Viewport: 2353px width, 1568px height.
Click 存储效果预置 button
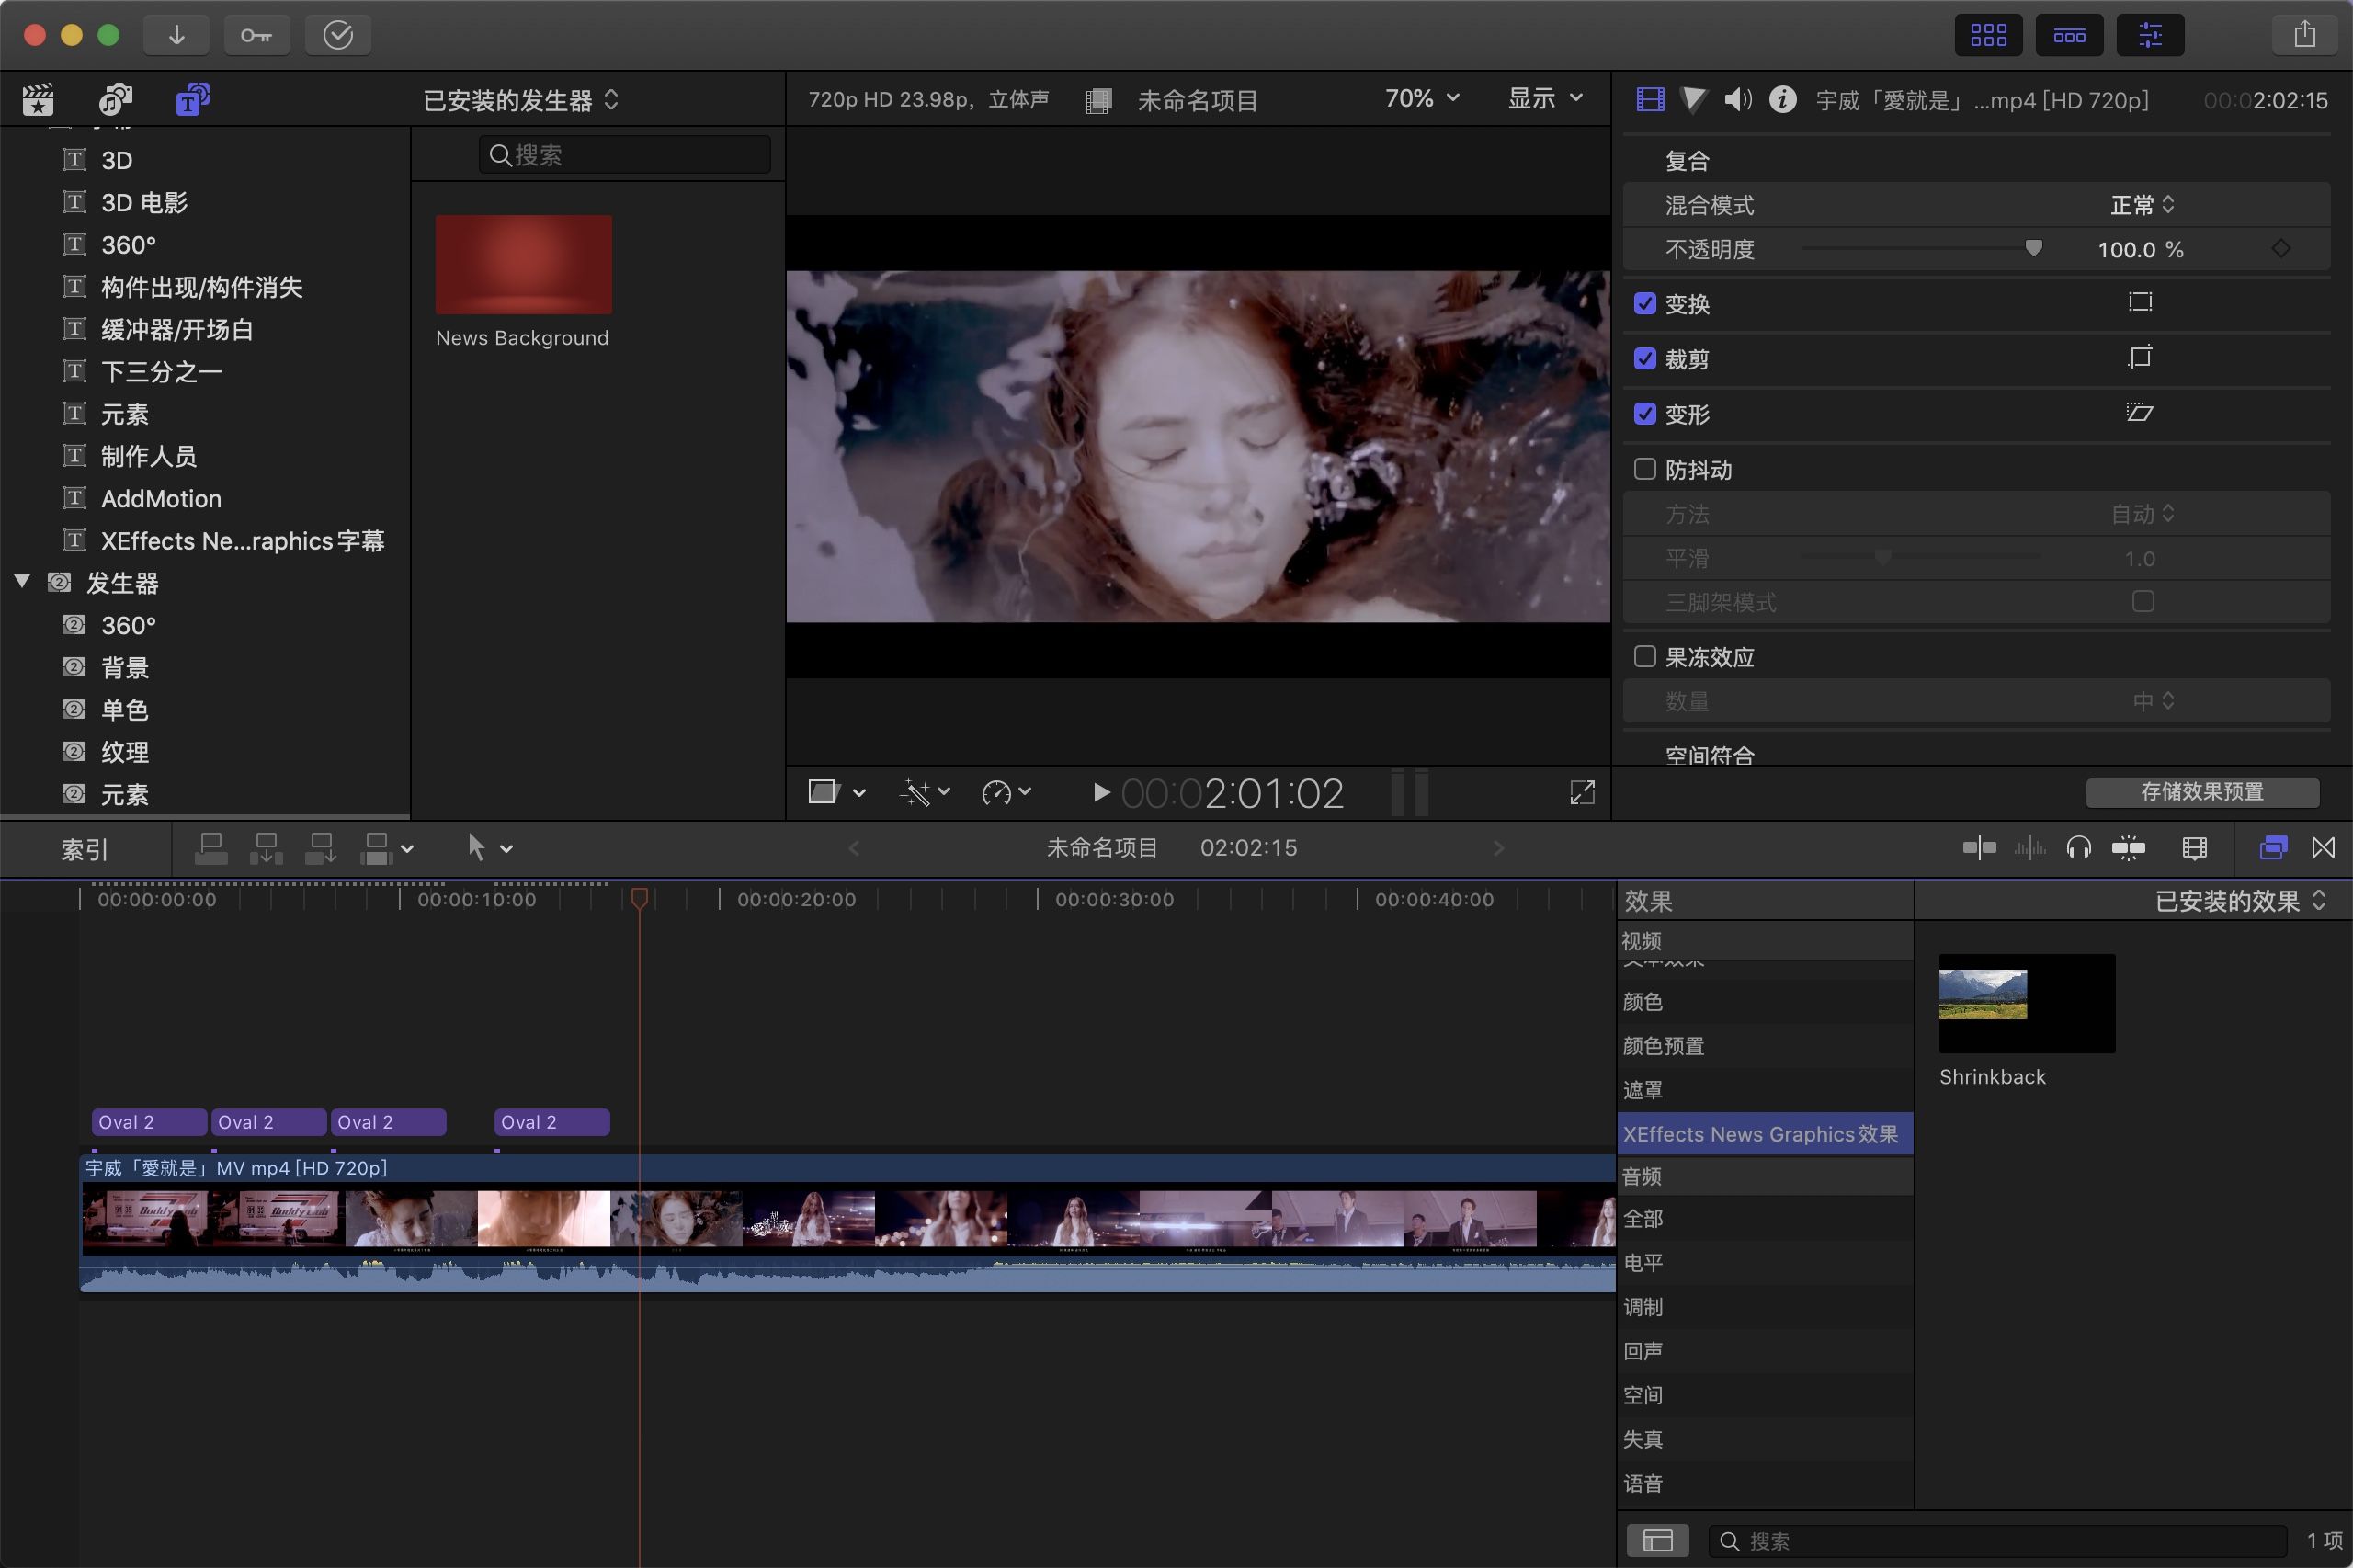(2202, 792)
